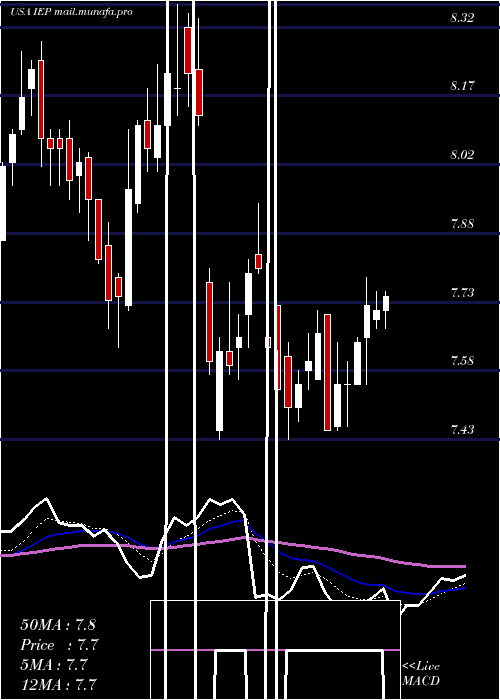This screenshot has width=500, height=700.
Task: Click the <<Live MACD label
Action: tap(421, 674)
